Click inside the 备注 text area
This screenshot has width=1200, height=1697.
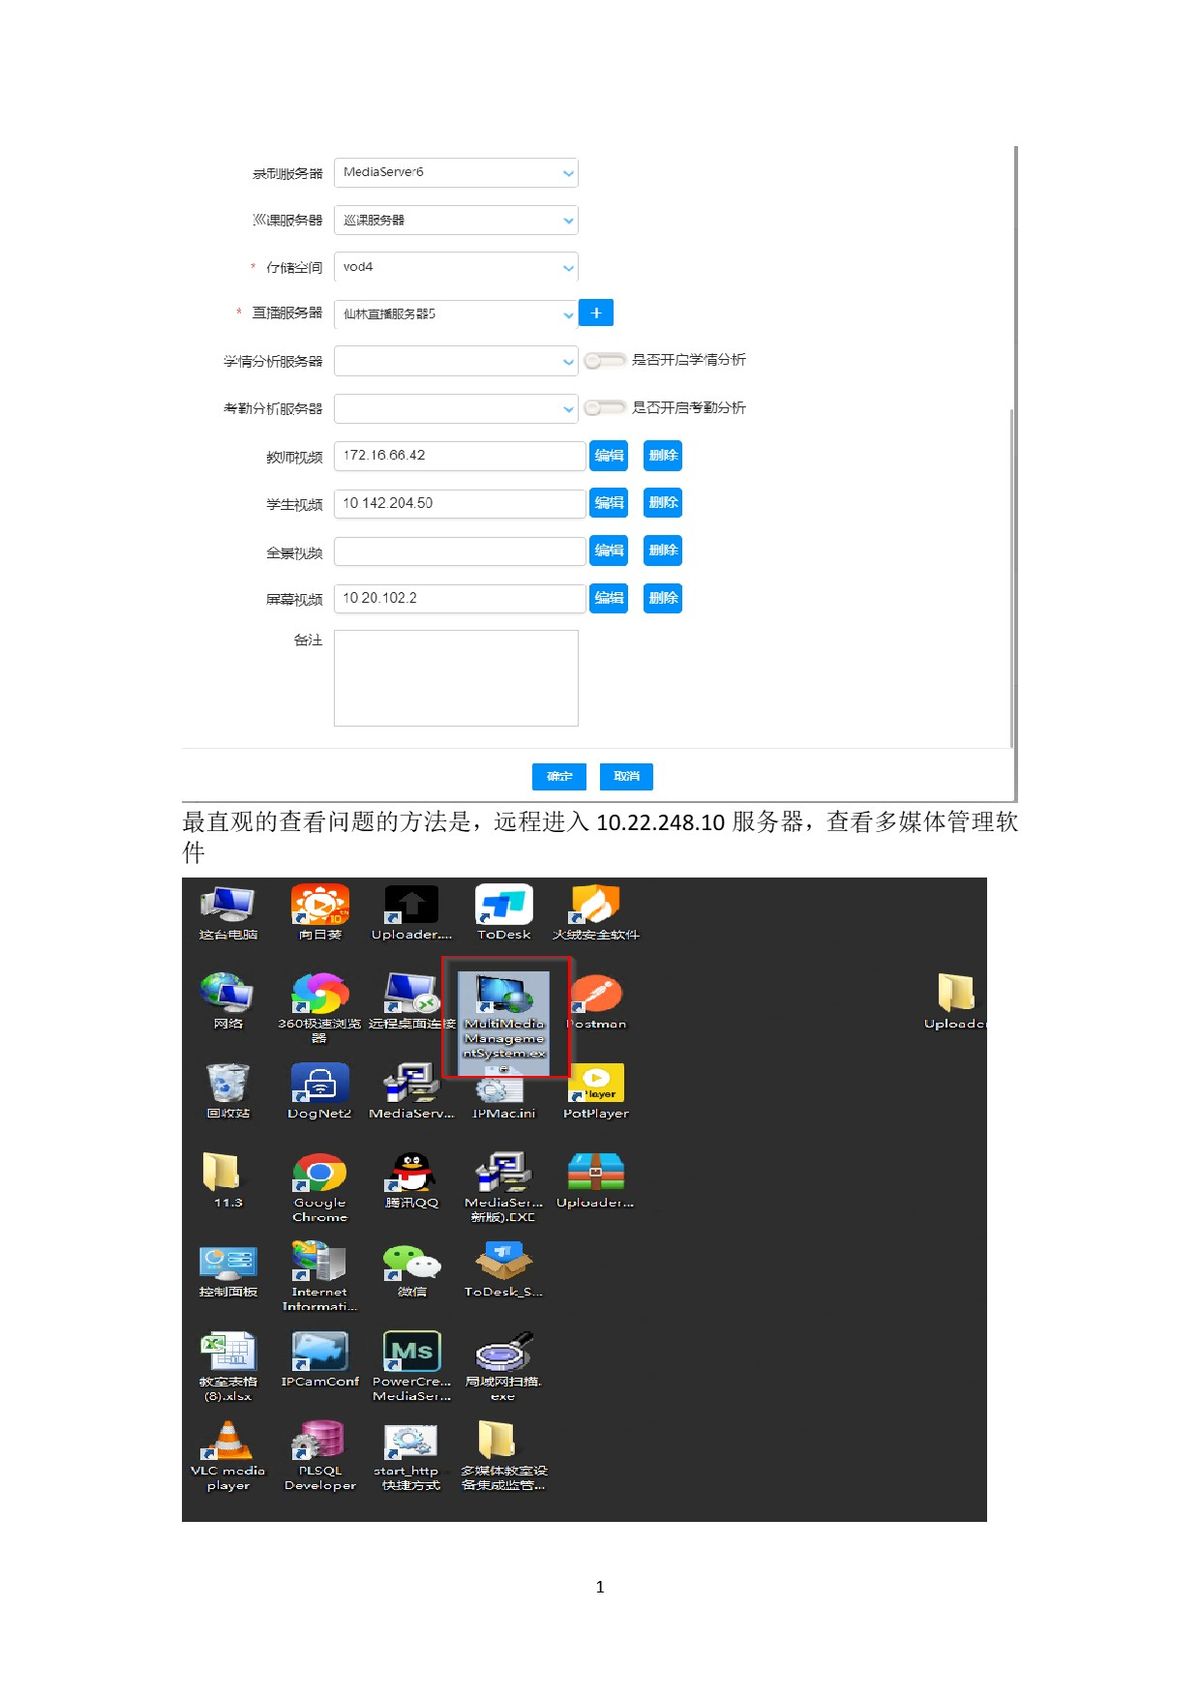(456, 678)
